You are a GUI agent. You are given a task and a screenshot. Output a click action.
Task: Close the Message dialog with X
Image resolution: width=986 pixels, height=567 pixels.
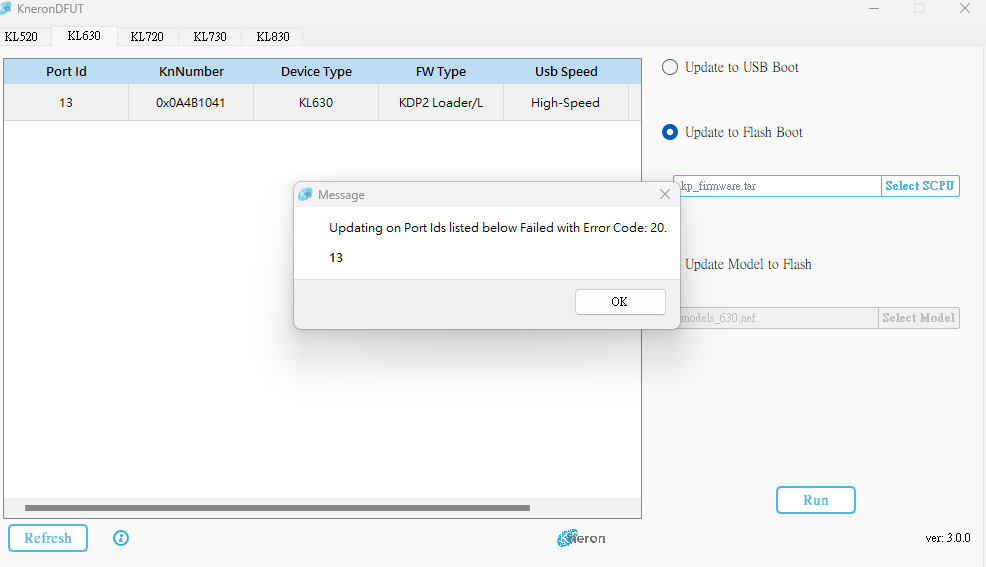665,194
